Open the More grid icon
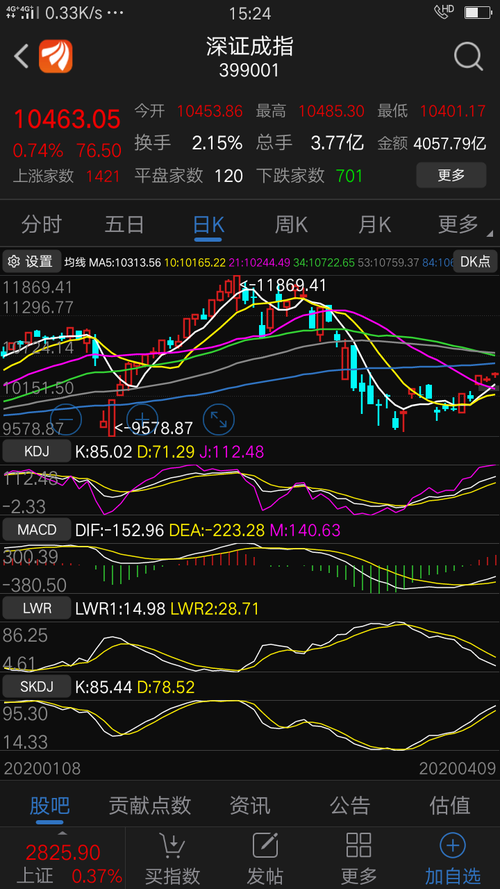500x889 pixels. pos(359,846)
